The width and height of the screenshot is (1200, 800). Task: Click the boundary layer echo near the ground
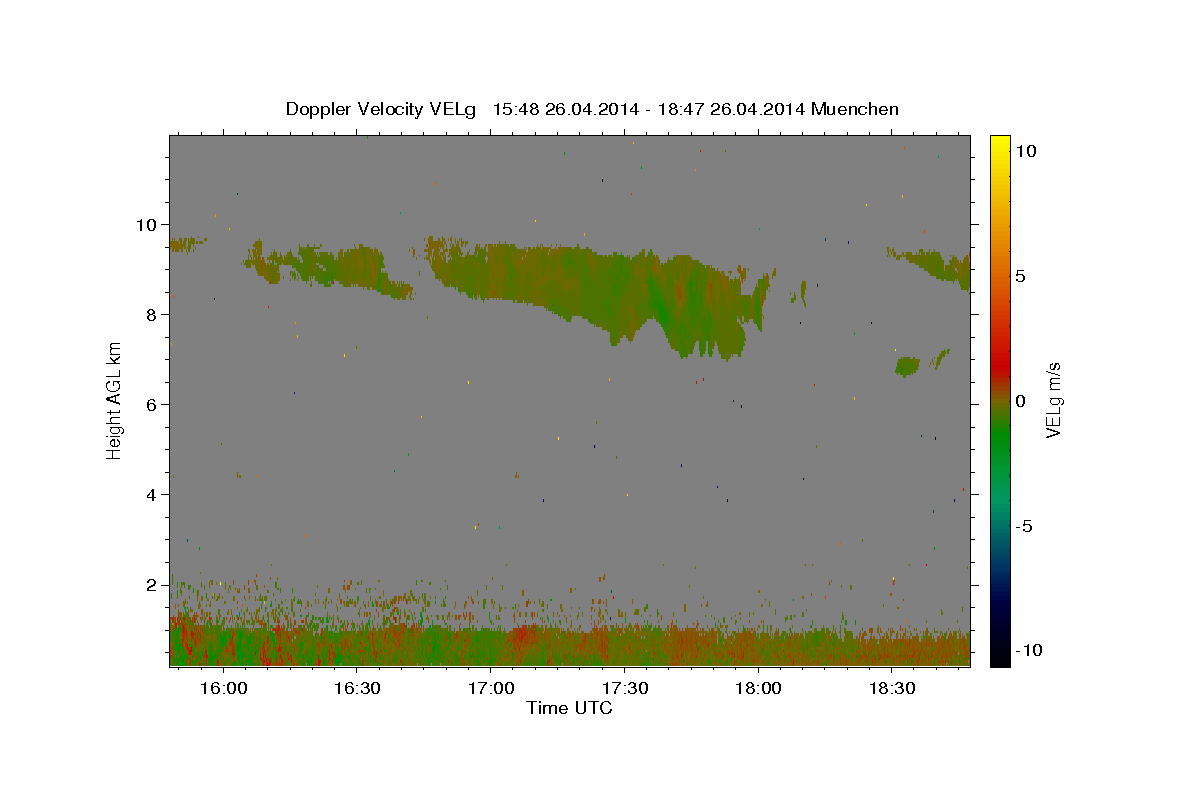point(569,646)
